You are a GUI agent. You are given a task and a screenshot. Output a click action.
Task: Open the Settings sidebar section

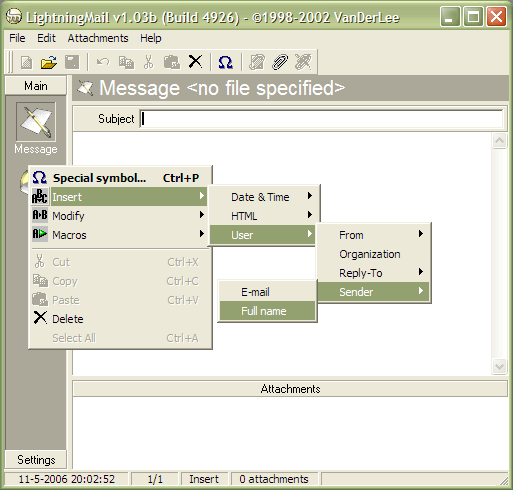[x=36, y=460]
